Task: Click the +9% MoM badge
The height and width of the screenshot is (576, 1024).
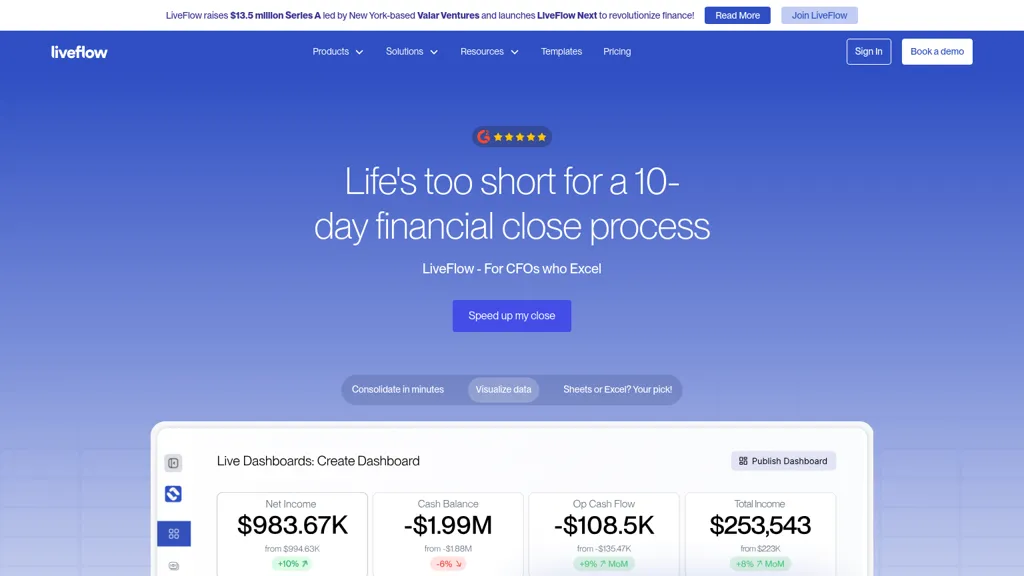Action: click(604, 564)
